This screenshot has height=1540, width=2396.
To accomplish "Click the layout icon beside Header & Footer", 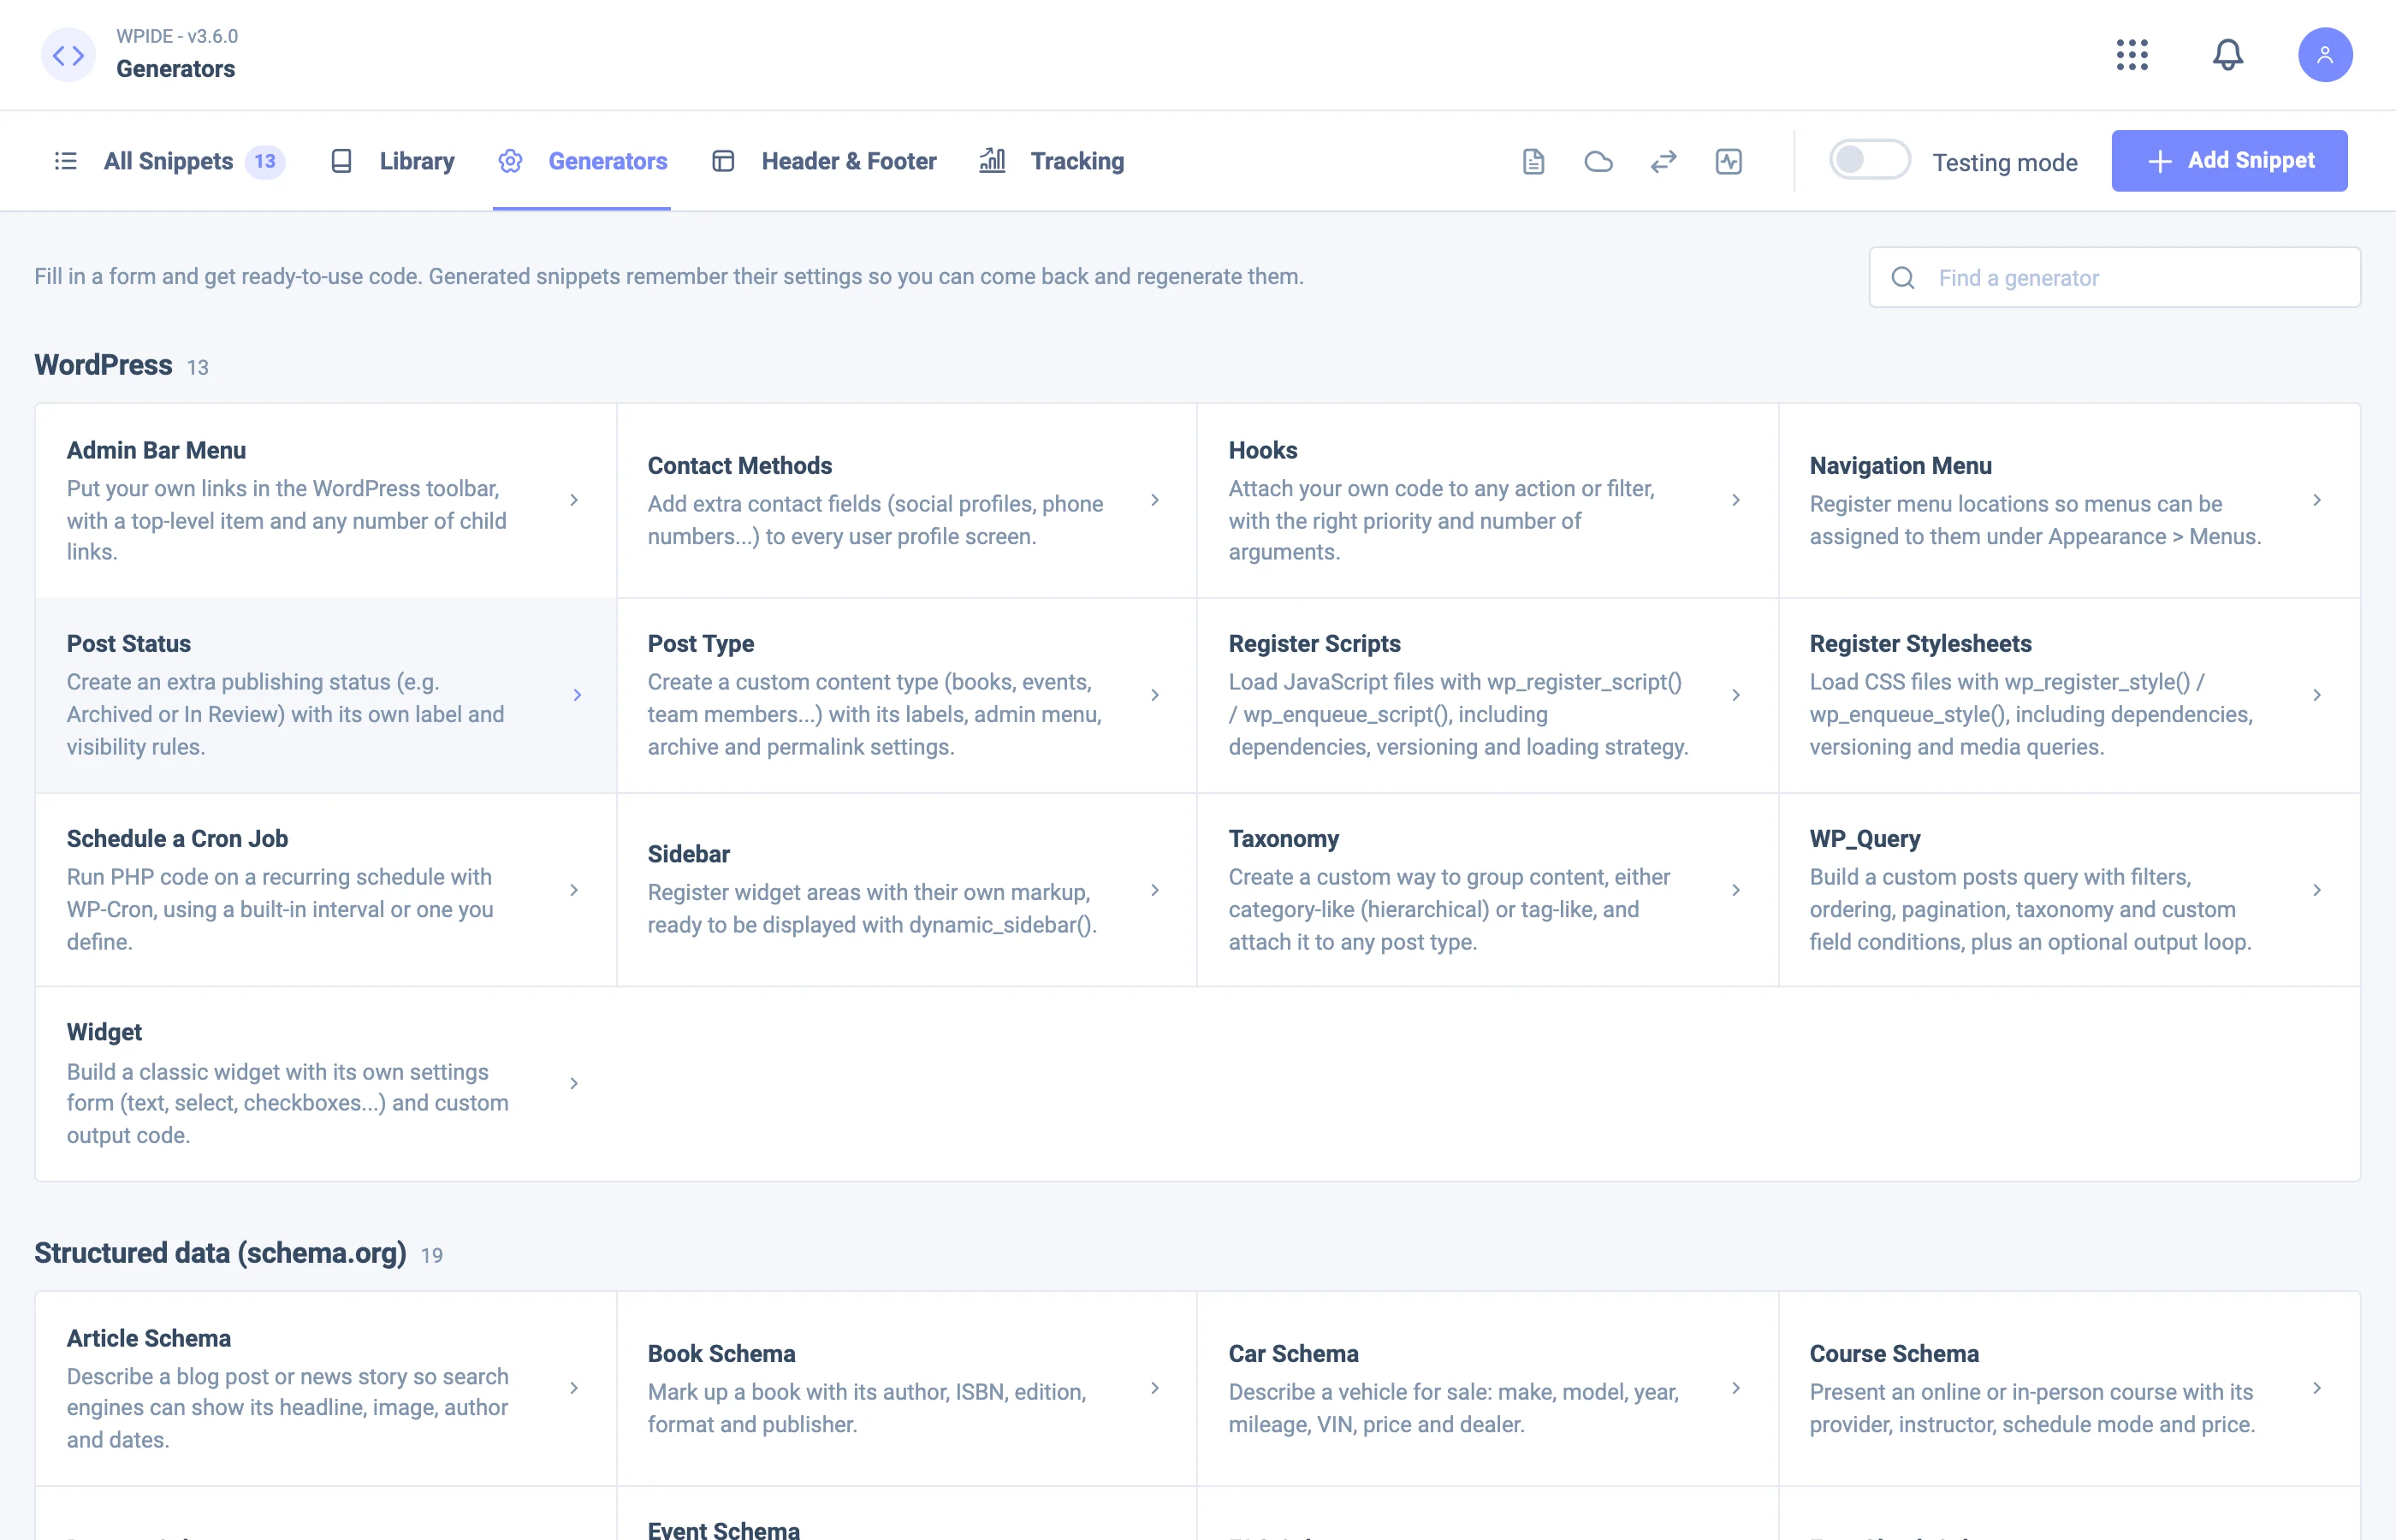I will pyautogui.click(x=723, y=162).
